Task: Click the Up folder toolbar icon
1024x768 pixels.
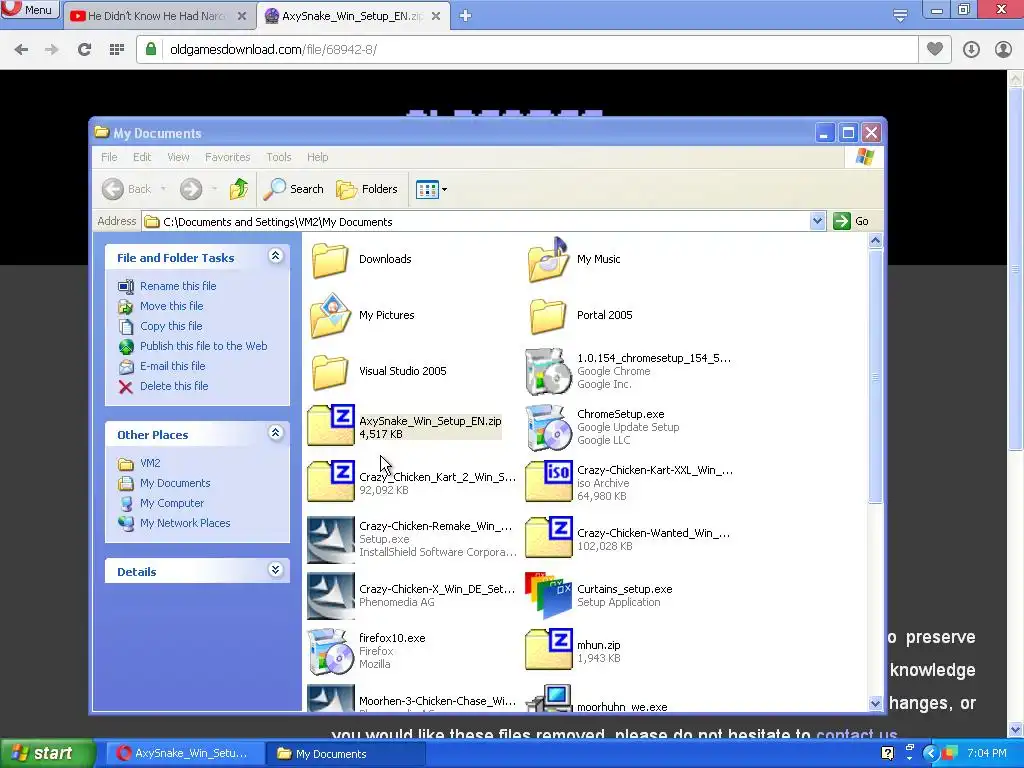Action: [x=239, y=189]
